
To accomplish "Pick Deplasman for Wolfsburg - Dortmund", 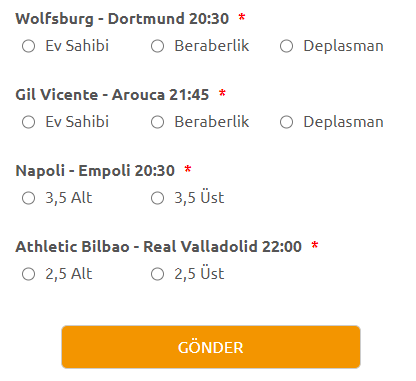I will click(x=286, y=46).
